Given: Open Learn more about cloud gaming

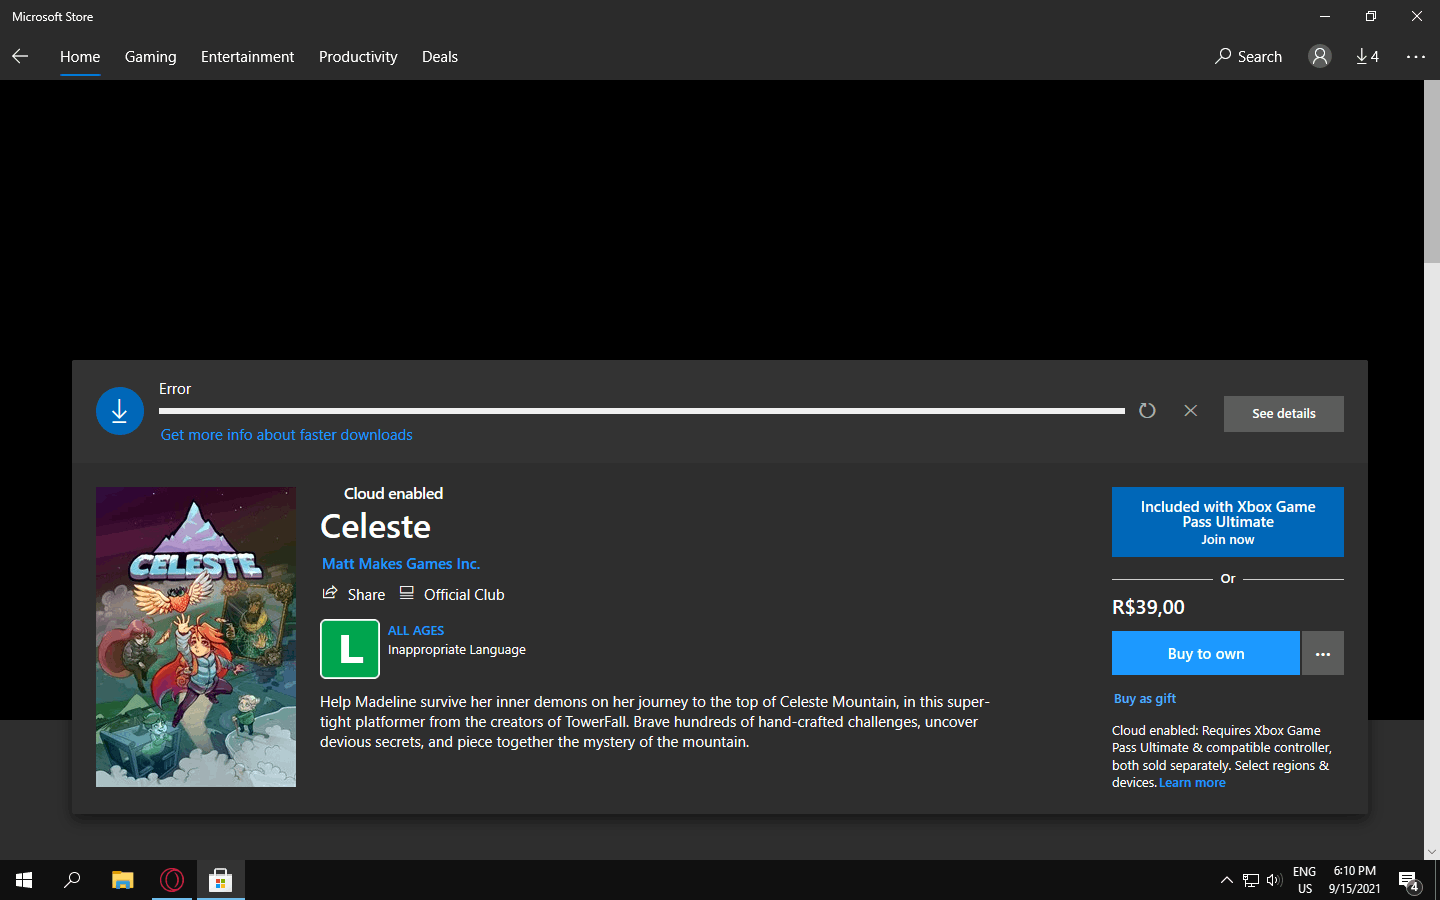Looking at the screenshot, I should pyautogui.click(x=1192, y=783).
